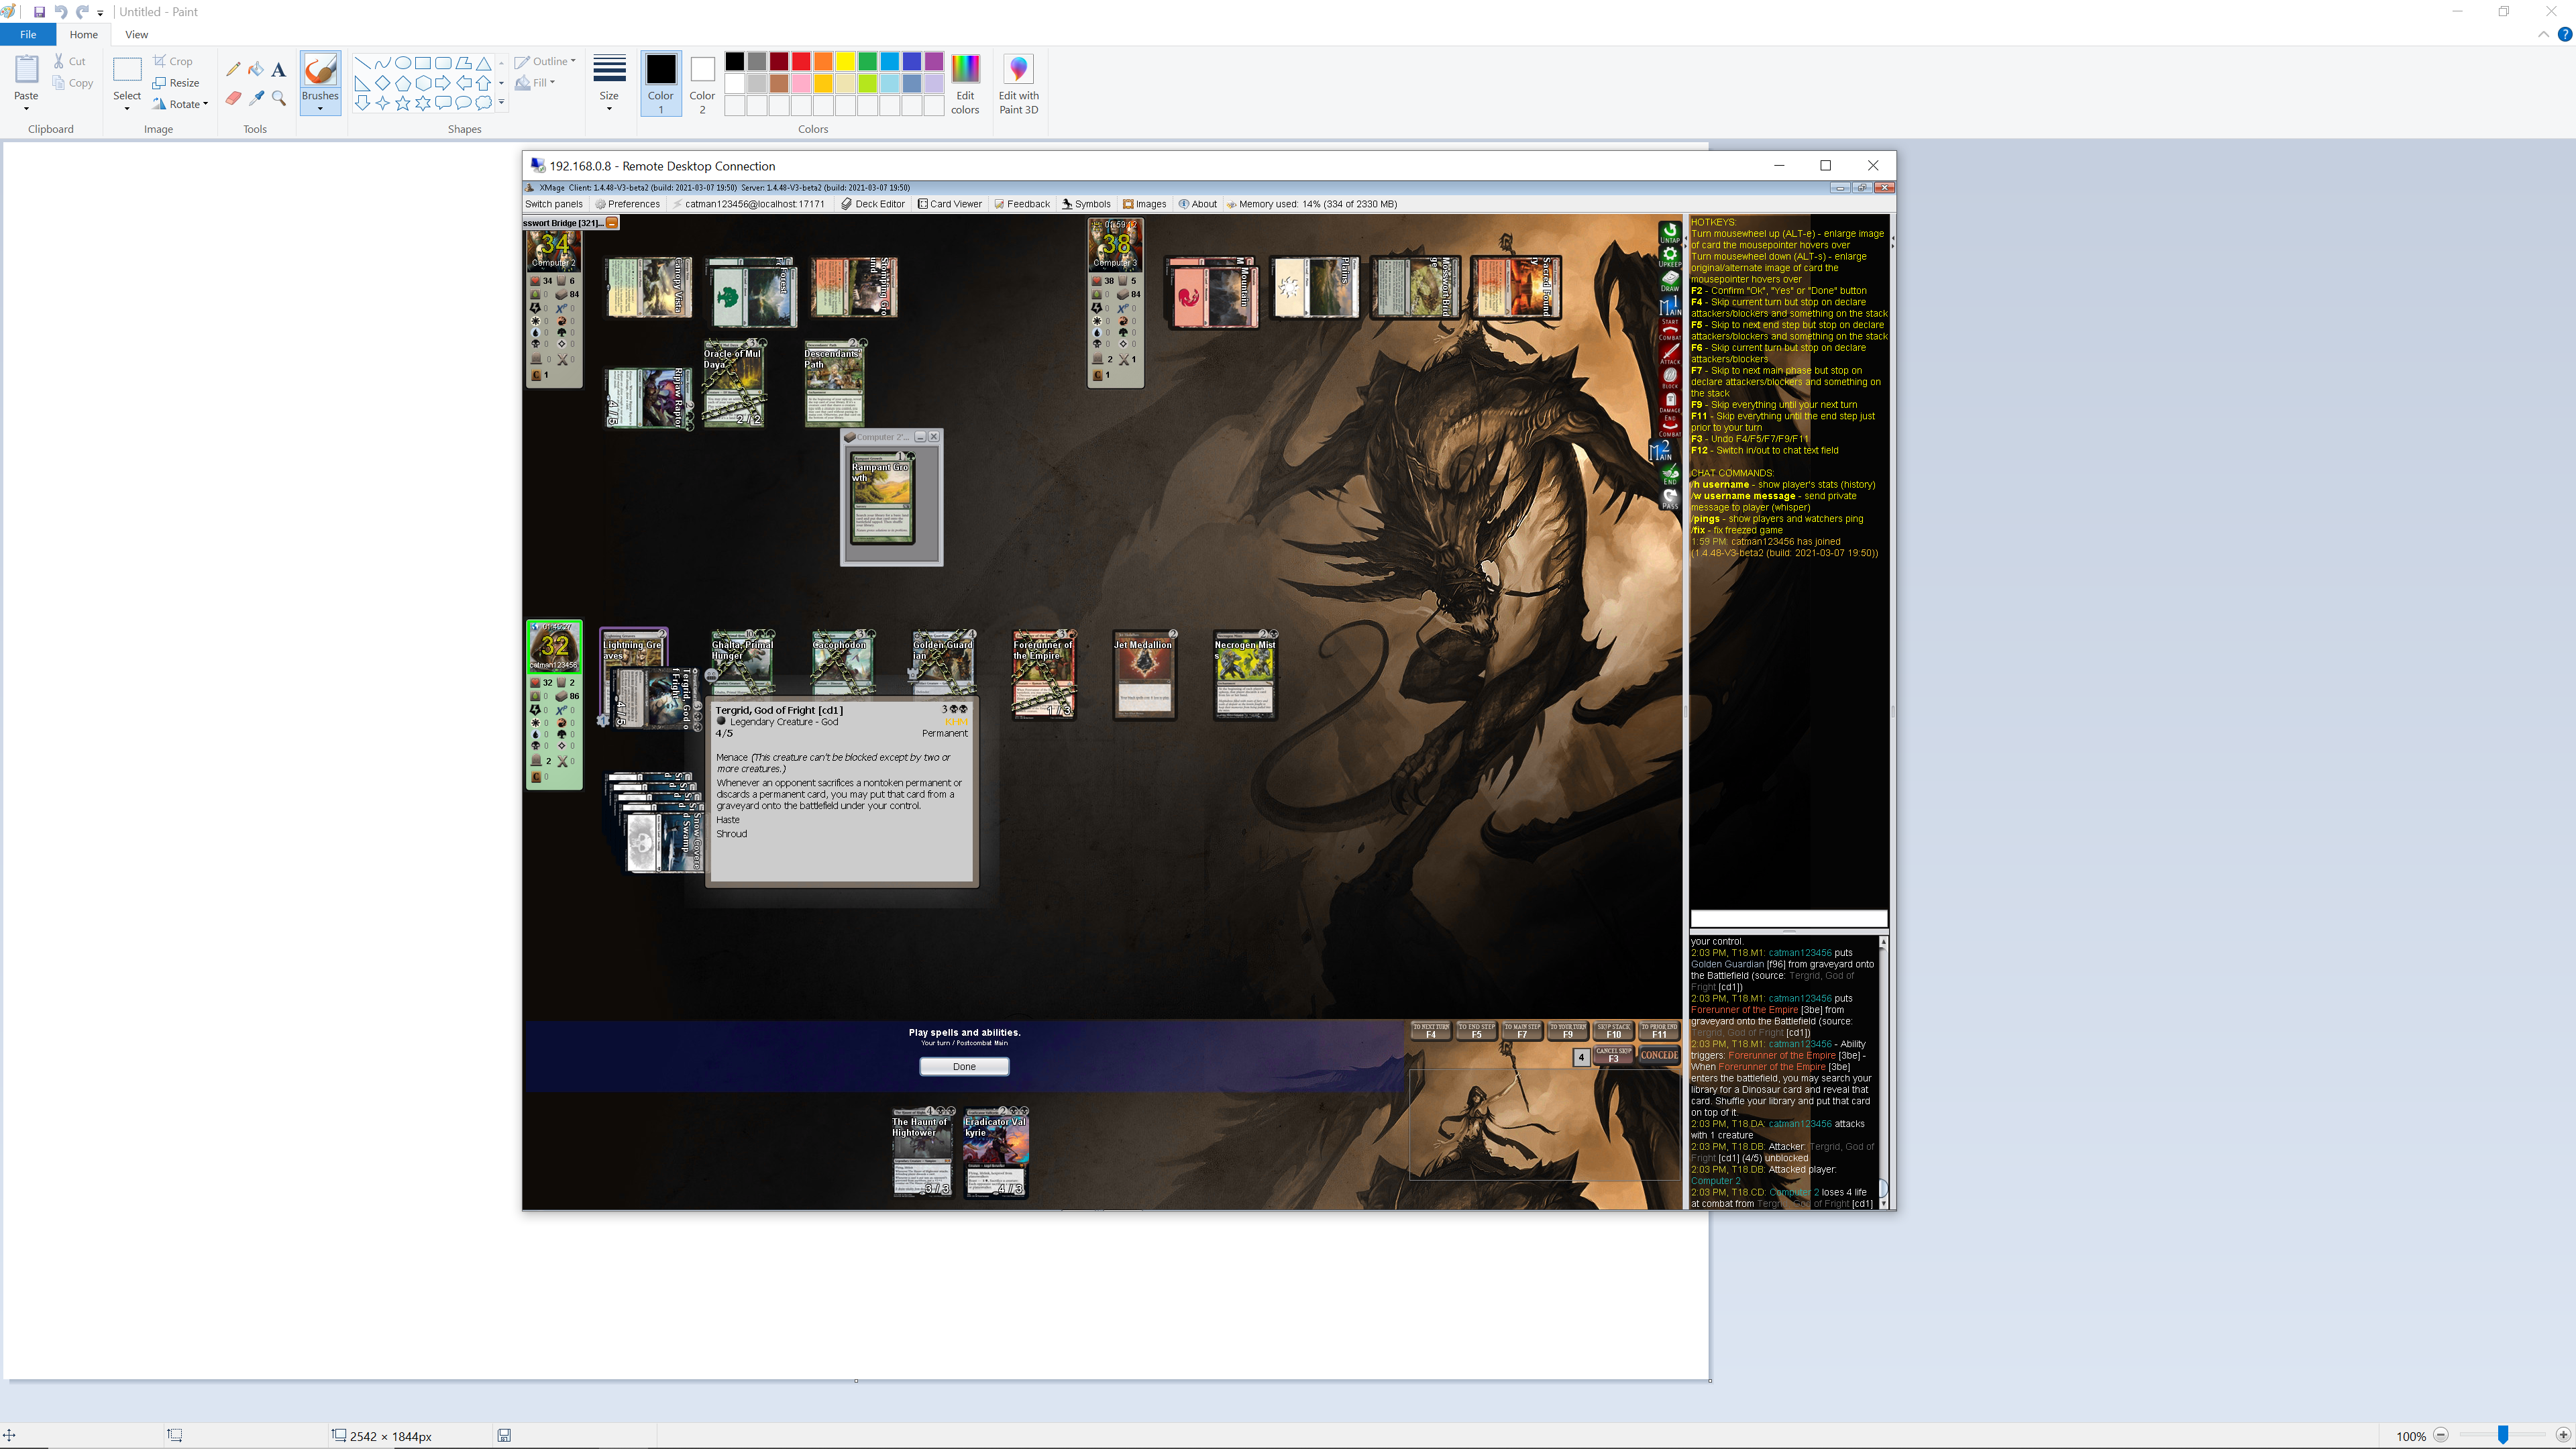The height and width of the screenshot is (1449, 2576).
Task: Switch to the Home ribbon tab
Action: click(x=84, y=34)
